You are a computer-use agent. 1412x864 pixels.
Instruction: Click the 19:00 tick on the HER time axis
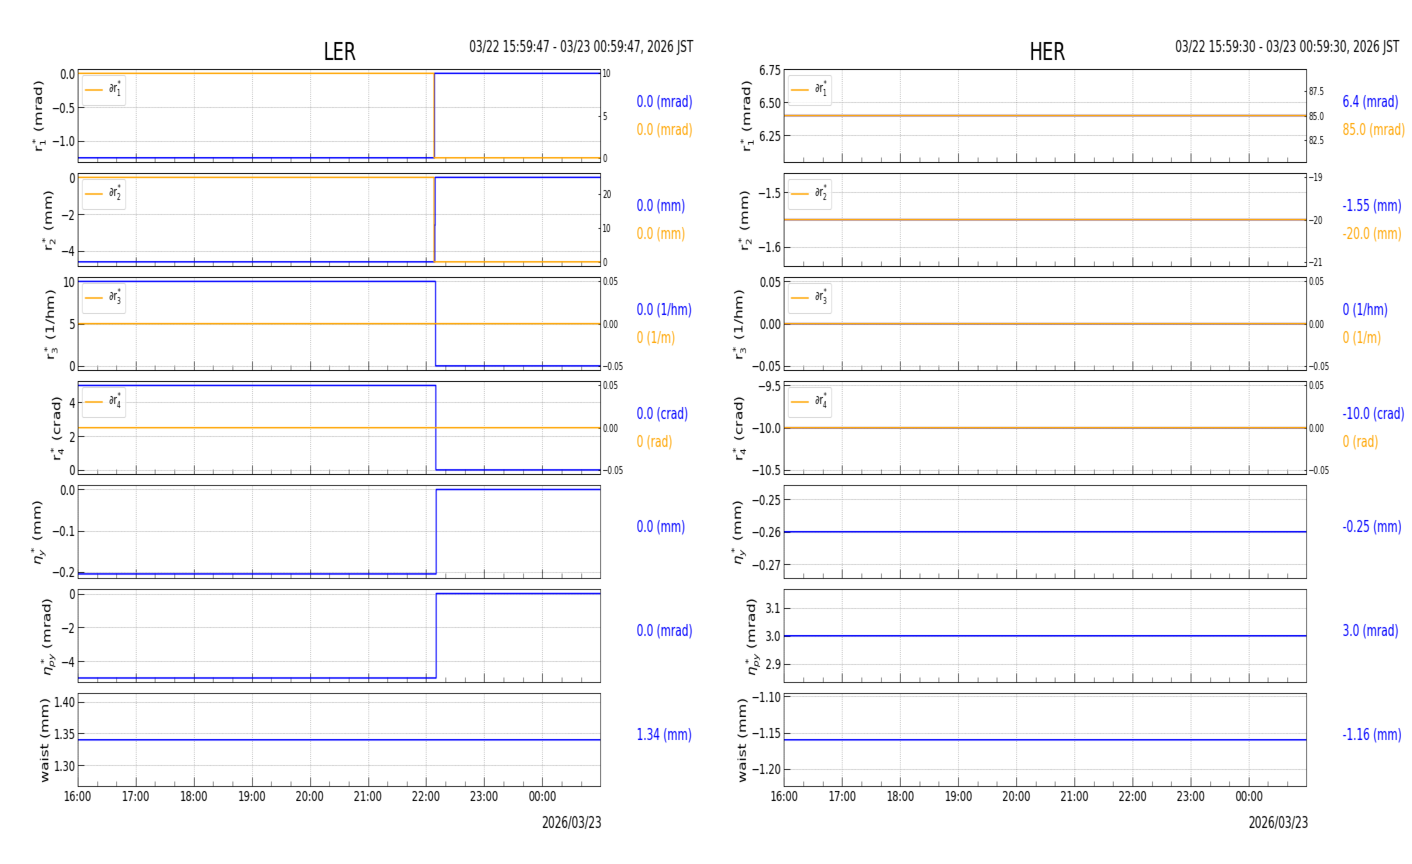[958, 797]
